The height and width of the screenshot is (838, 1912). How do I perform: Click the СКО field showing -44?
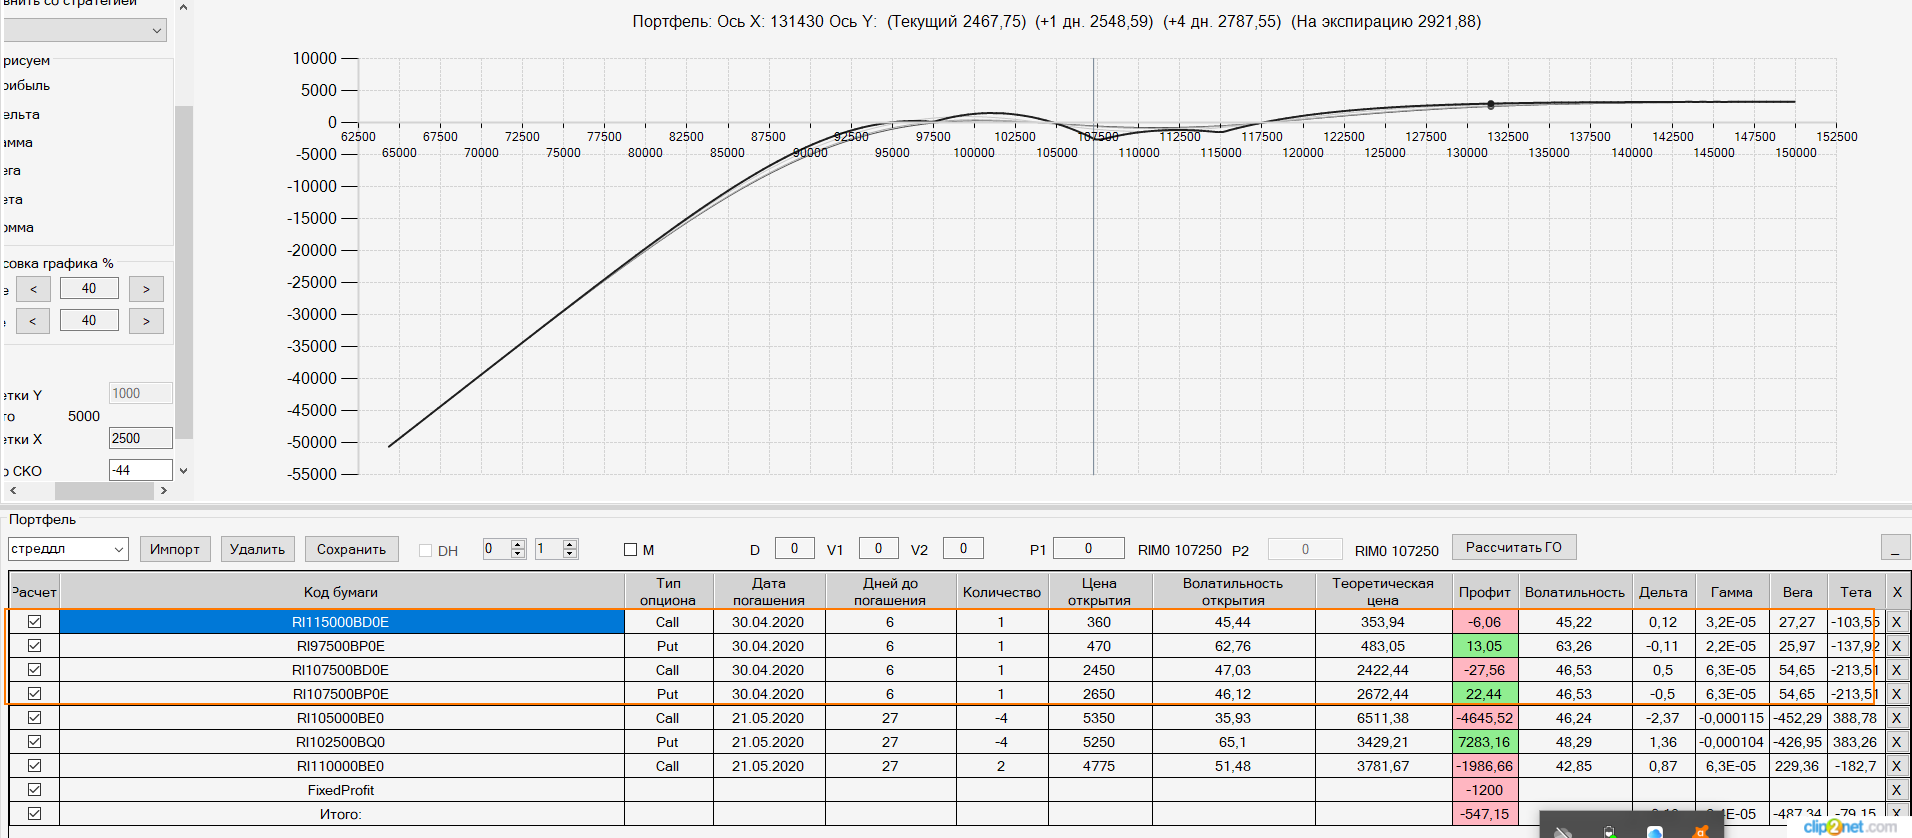(140, 470)
